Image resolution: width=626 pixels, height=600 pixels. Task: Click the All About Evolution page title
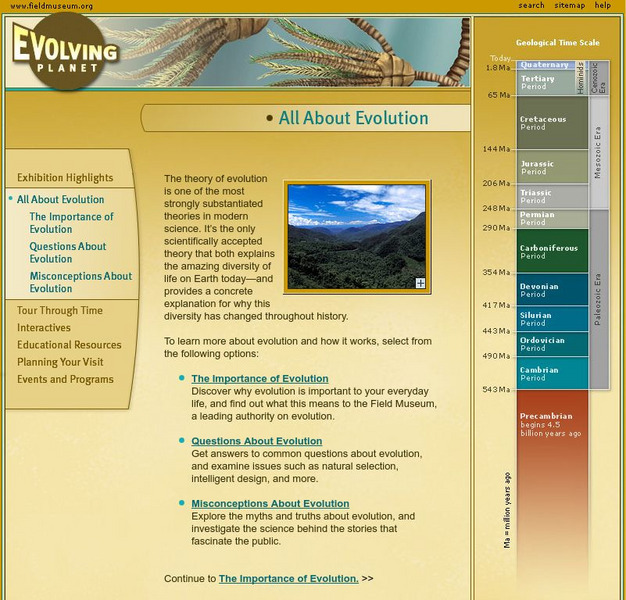(x=353, y=118)
